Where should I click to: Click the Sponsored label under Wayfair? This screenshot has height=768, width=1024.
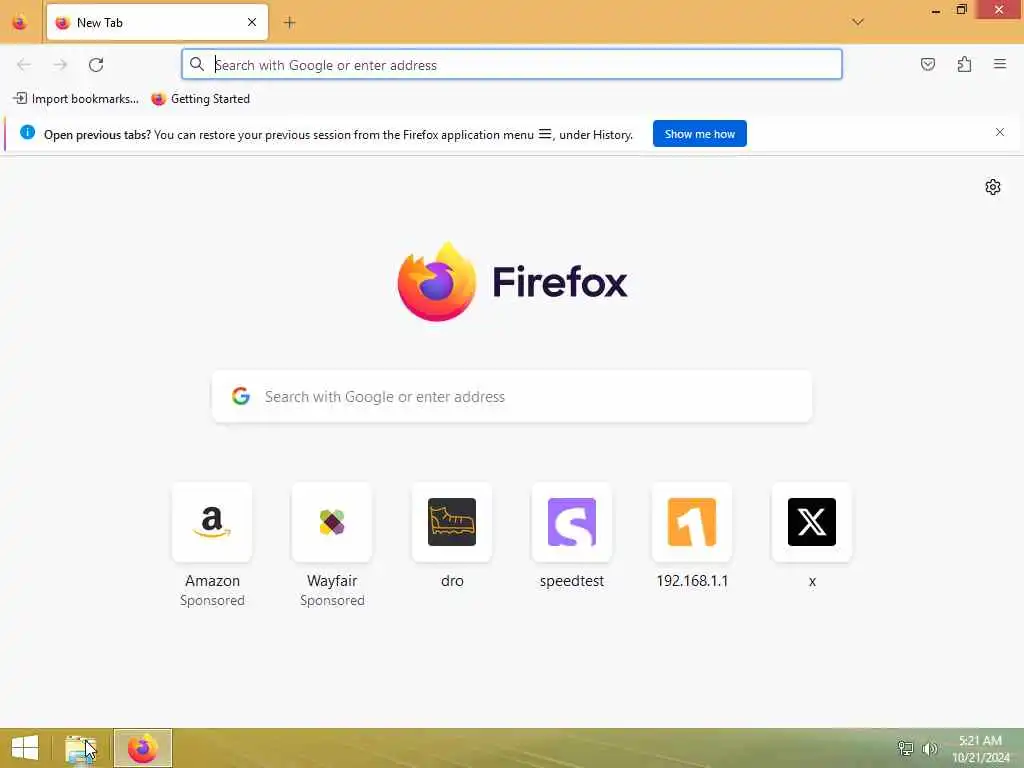[332, 600]
